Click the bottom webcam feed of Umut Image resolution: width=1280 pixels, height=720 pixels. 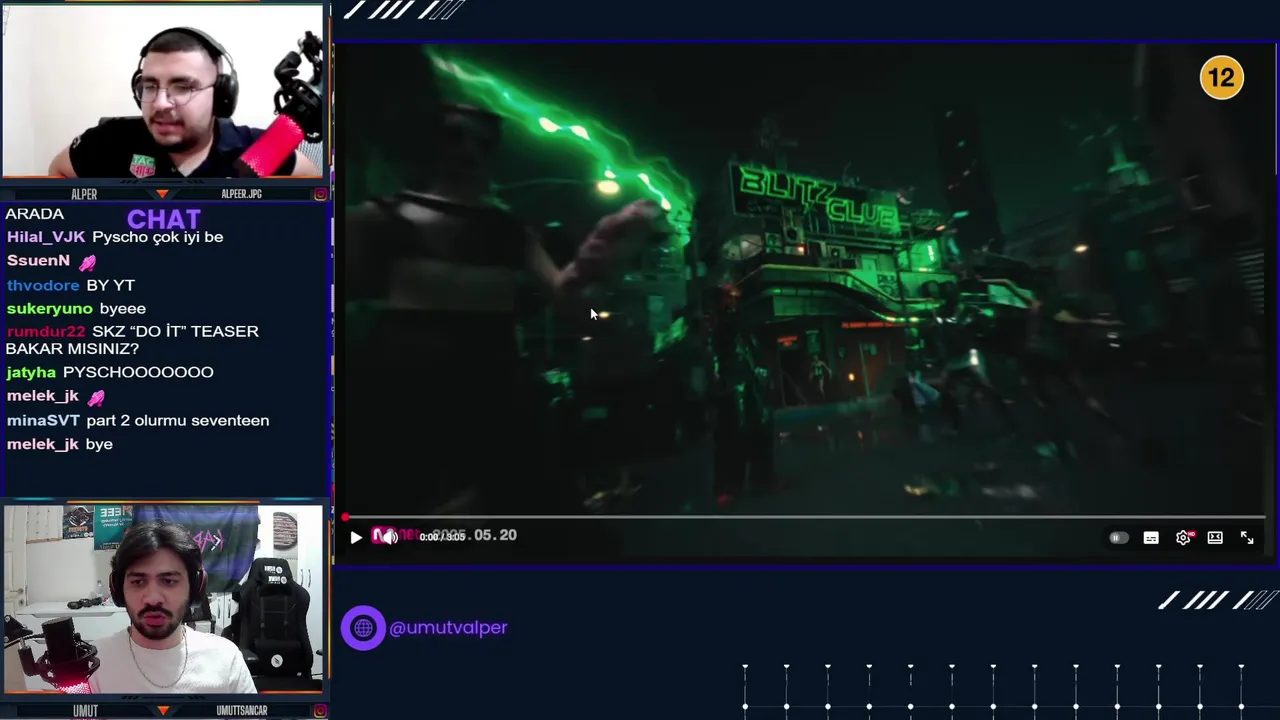point(163,599)
